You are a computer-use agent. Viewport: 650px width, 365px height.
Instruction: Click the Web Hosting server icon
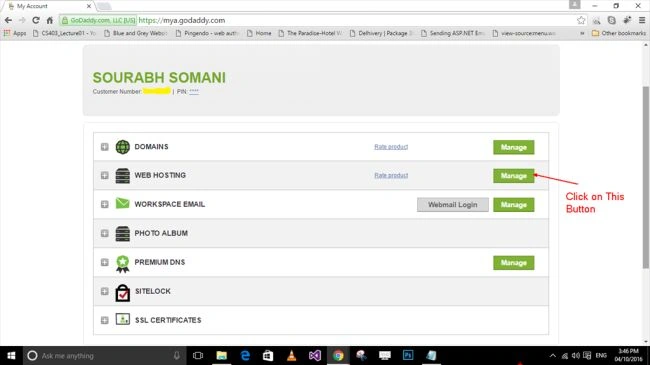pyautogui.click(x=122, y=176)
